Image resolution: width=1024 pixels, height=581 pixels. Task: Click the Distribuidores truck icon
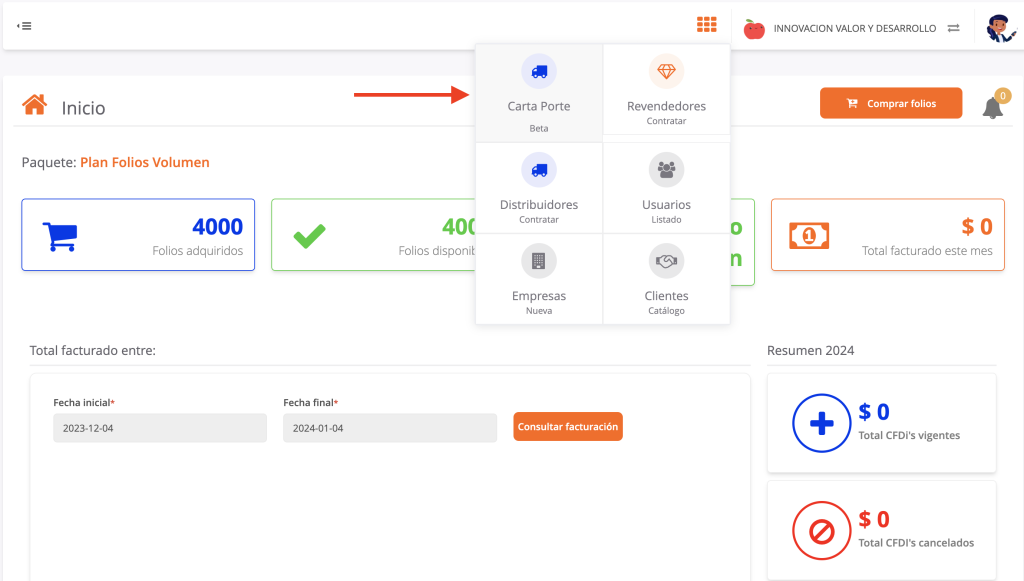point(539,170)
